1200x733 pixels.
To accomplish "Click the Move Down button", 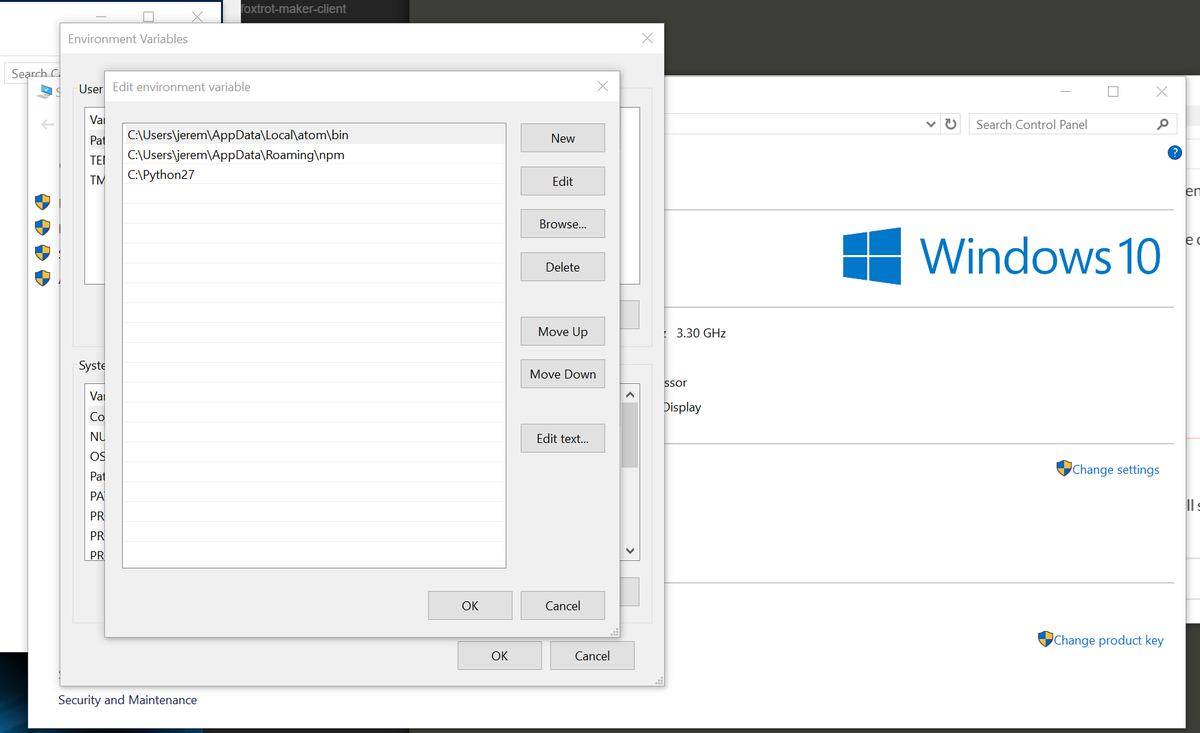I will 562,374.
